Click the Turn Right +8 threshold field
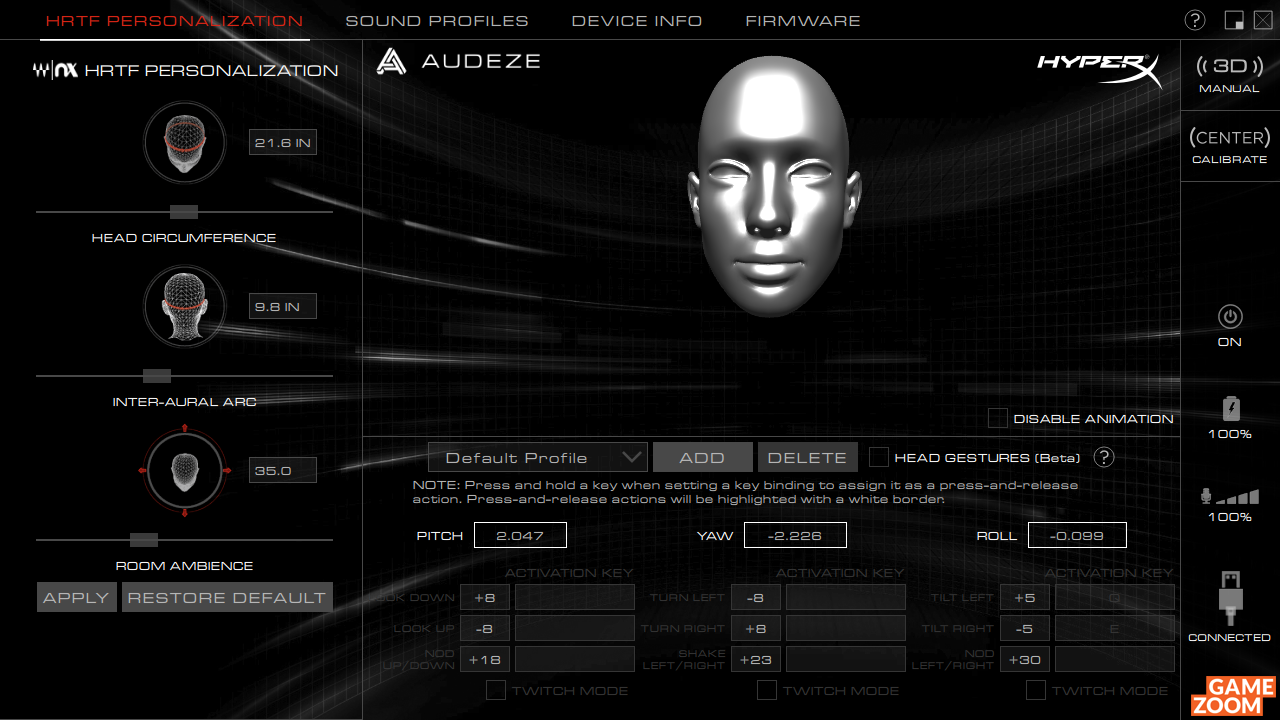The width and height of the screenshot is (1280, 720). click(756, 628)
